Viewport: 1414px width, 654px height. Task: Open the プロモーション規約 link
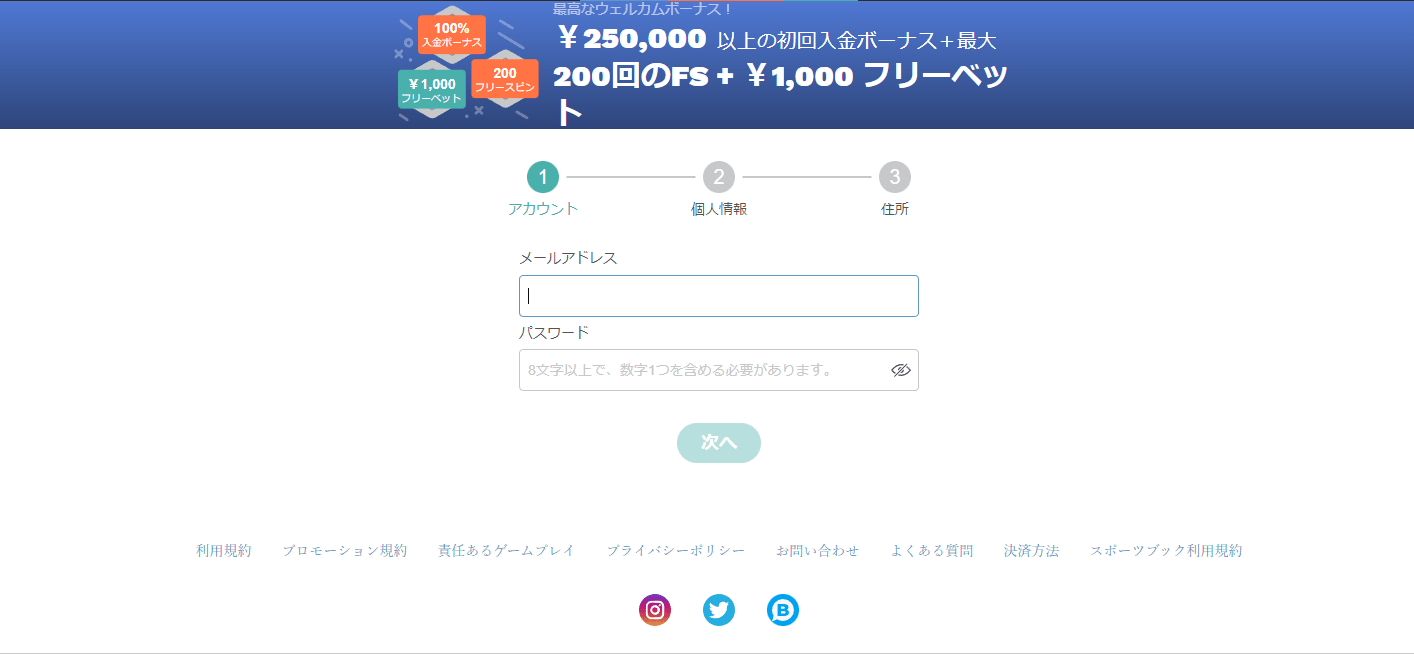(x=345, y=551)
